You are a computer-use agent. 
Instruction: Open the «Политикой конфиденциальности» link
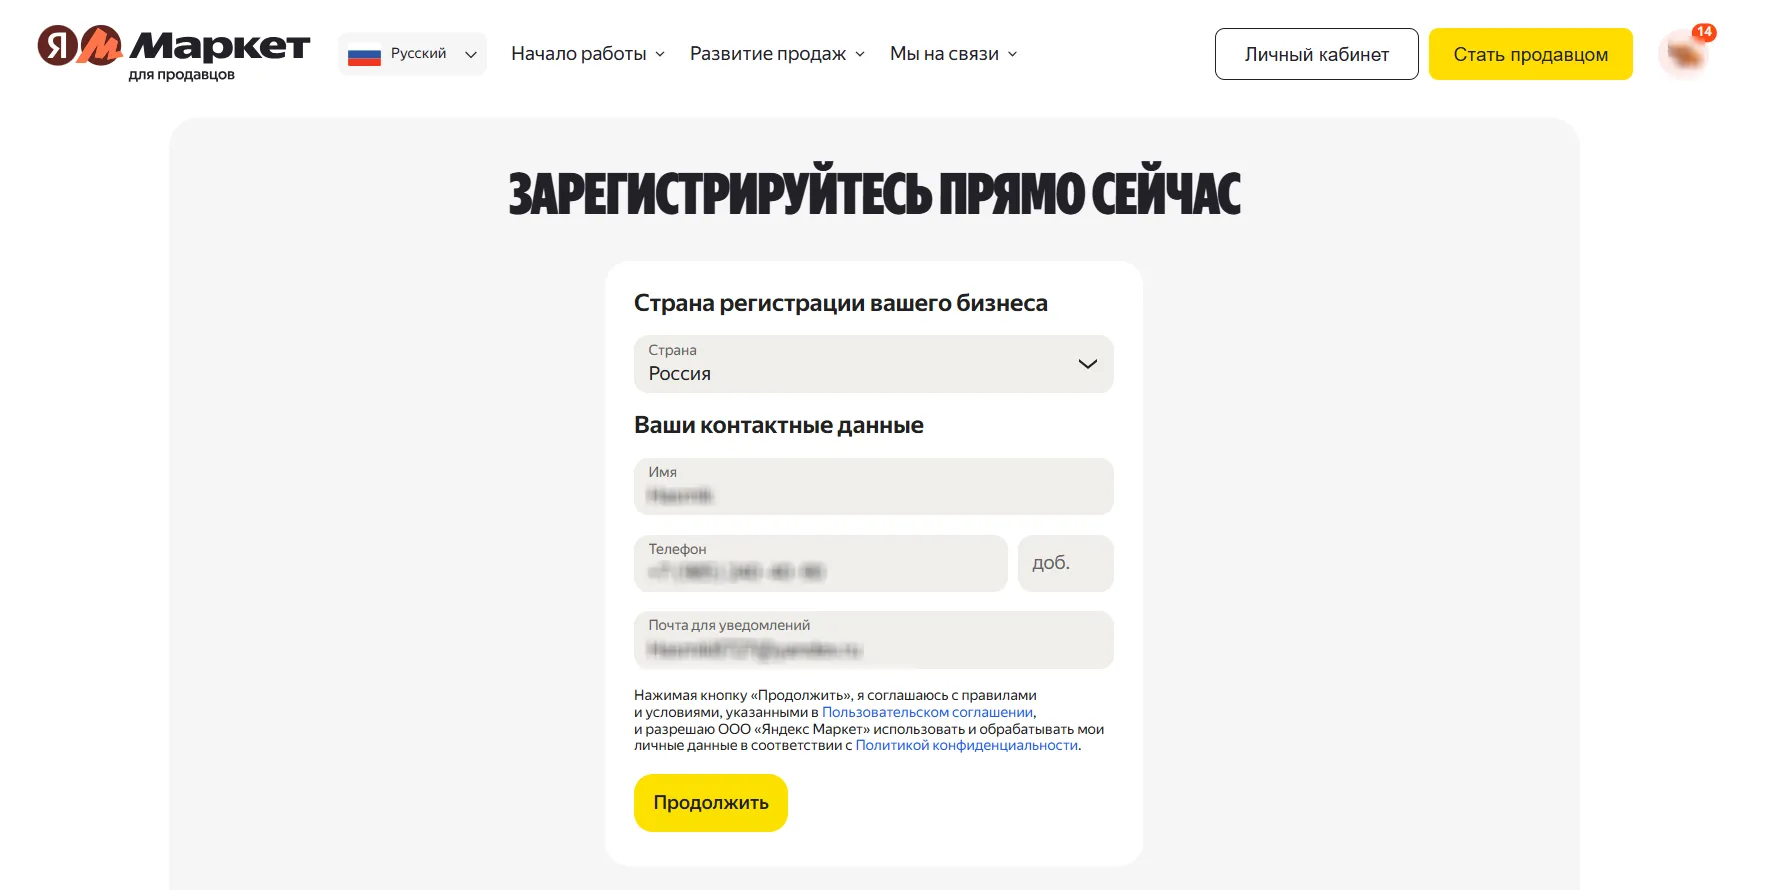click(966, 744)
